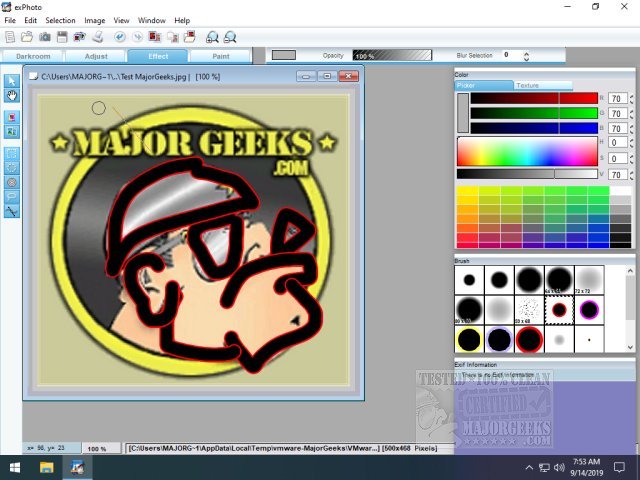
Task: Show hidden system tray icons chevron
Action: click(529, 467)
